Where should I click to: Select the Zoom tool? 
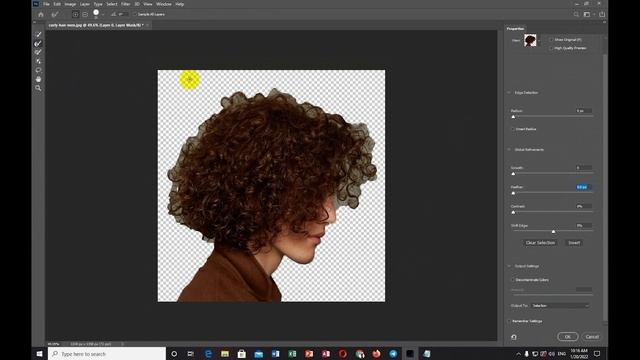click(38, 88)
